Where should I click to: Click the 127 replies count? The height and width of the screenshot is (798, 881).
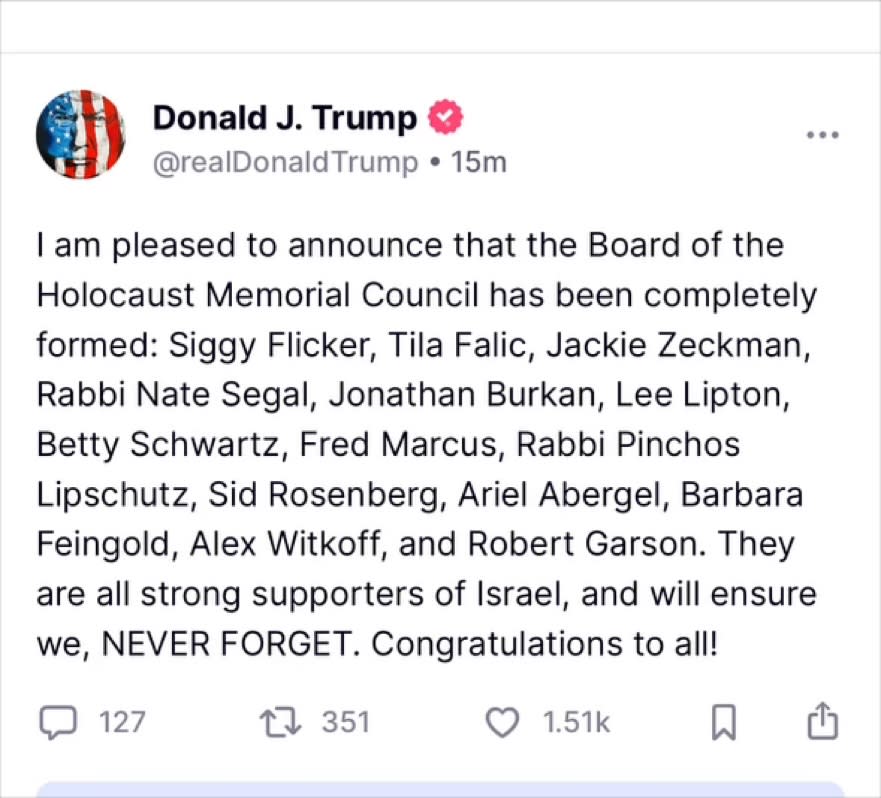click(122, 721)
